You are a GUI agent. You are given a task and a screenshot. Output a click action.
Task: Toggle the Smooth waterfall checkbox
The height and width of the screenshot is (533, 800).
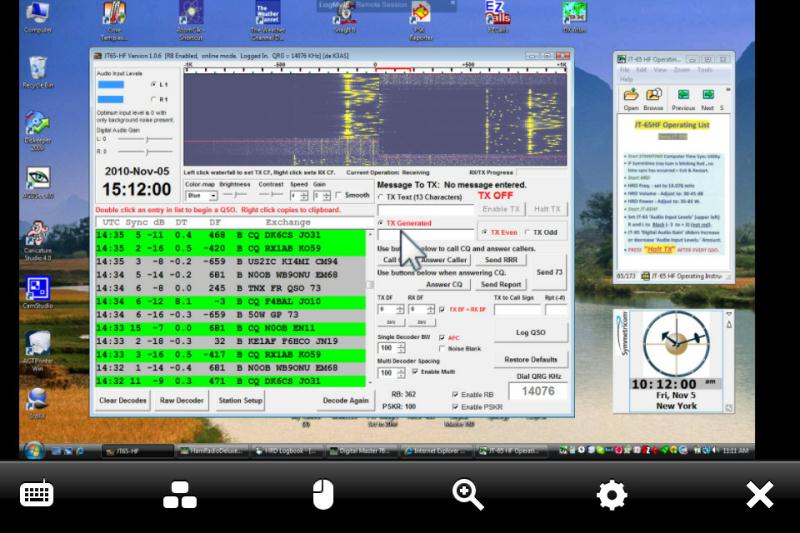[338, 195]
